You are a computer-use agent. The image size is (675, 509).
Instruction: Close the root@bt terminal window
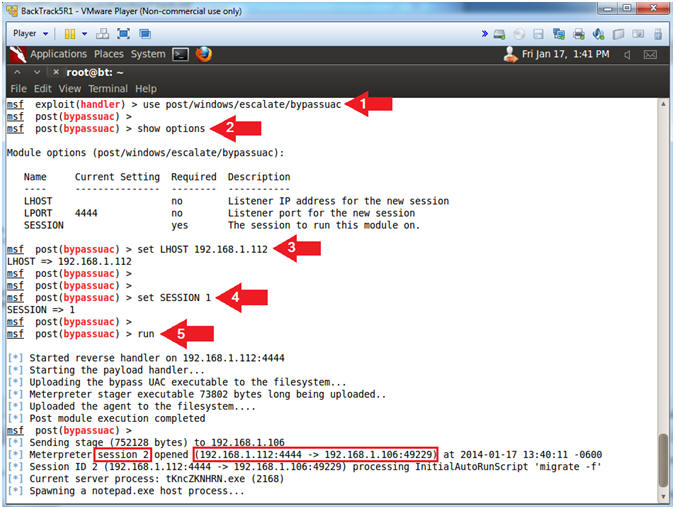click(56, 72)
